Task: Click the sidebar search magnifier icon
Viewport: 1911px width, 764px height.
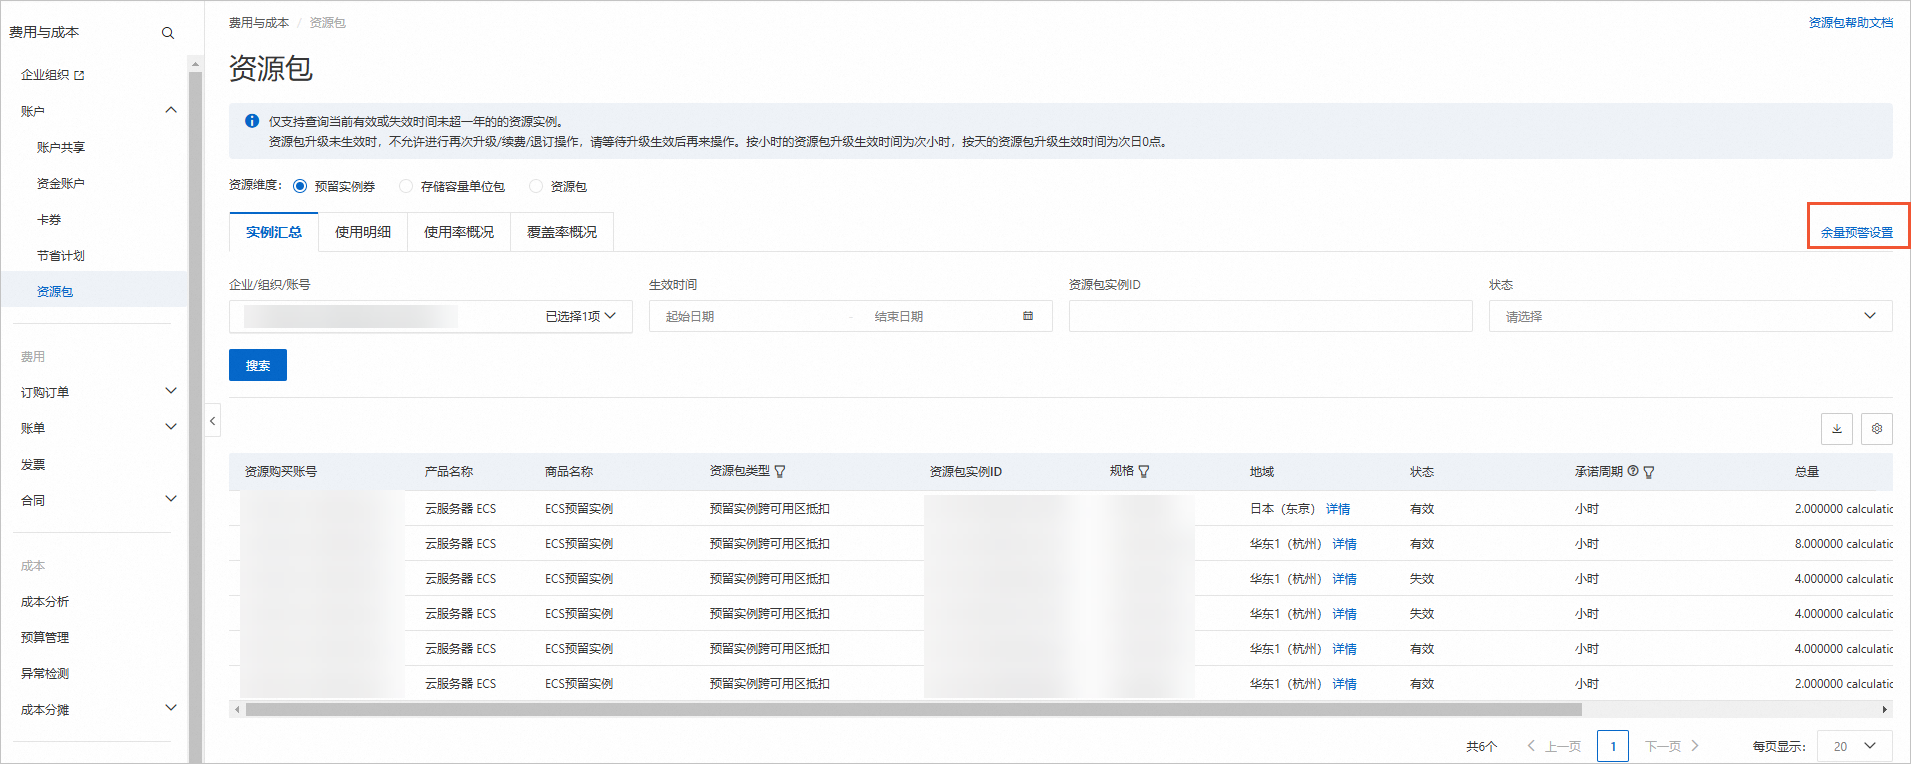Action: point(168,33)
